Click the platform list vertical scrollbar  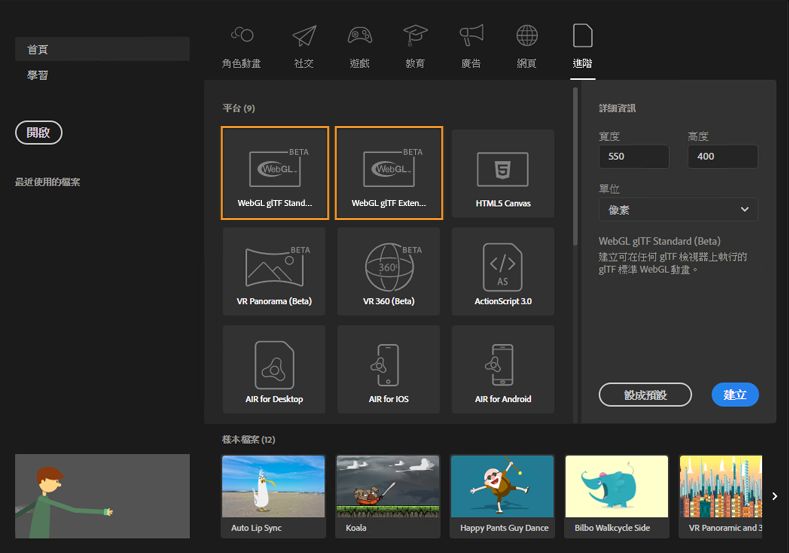click(575, 167)
